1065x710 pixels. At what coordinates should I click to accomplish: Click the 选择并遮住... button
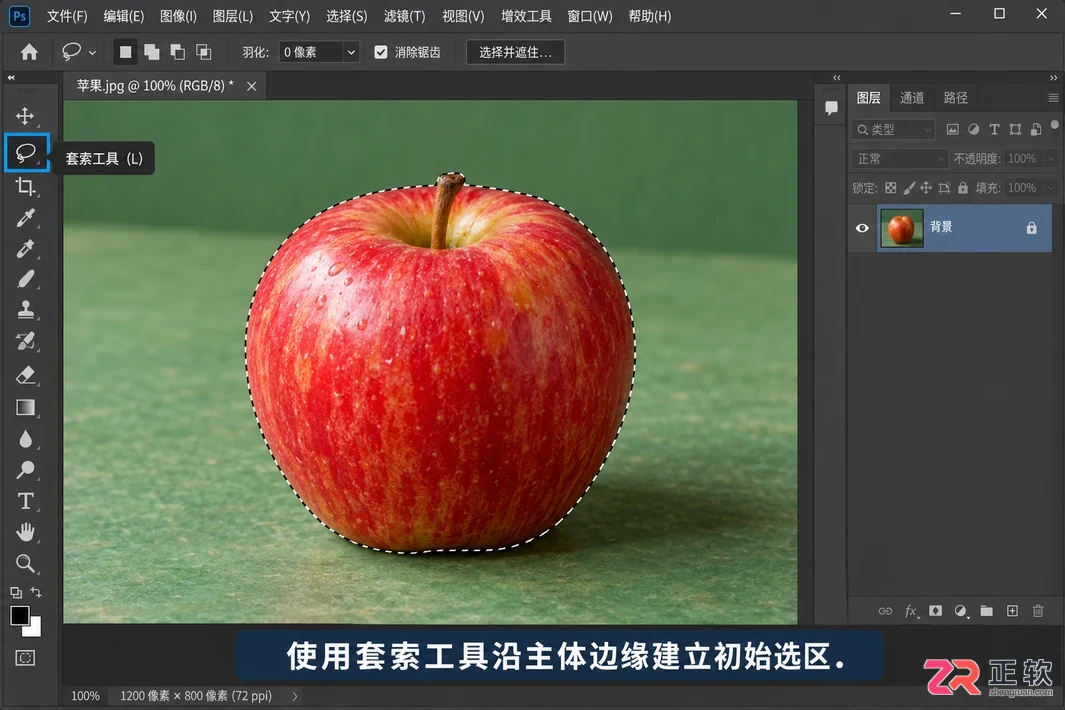pos(516,52)
